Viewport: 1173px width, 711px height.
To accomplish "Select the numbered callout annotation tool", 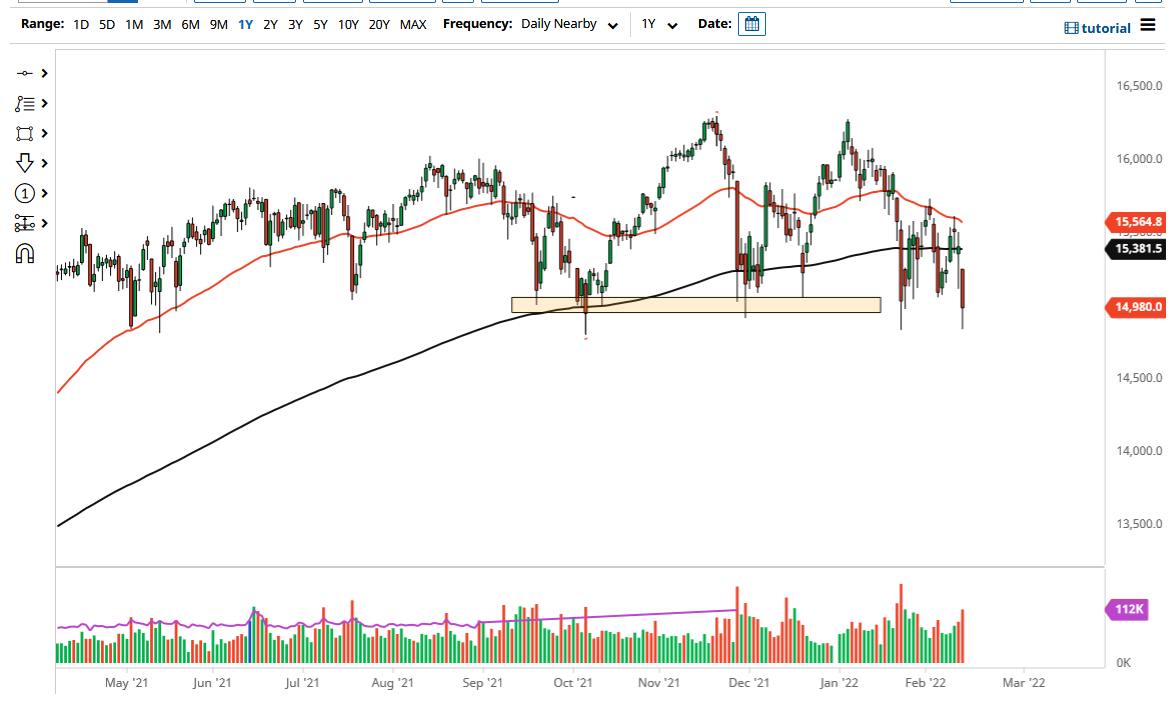I will [25, 193].
